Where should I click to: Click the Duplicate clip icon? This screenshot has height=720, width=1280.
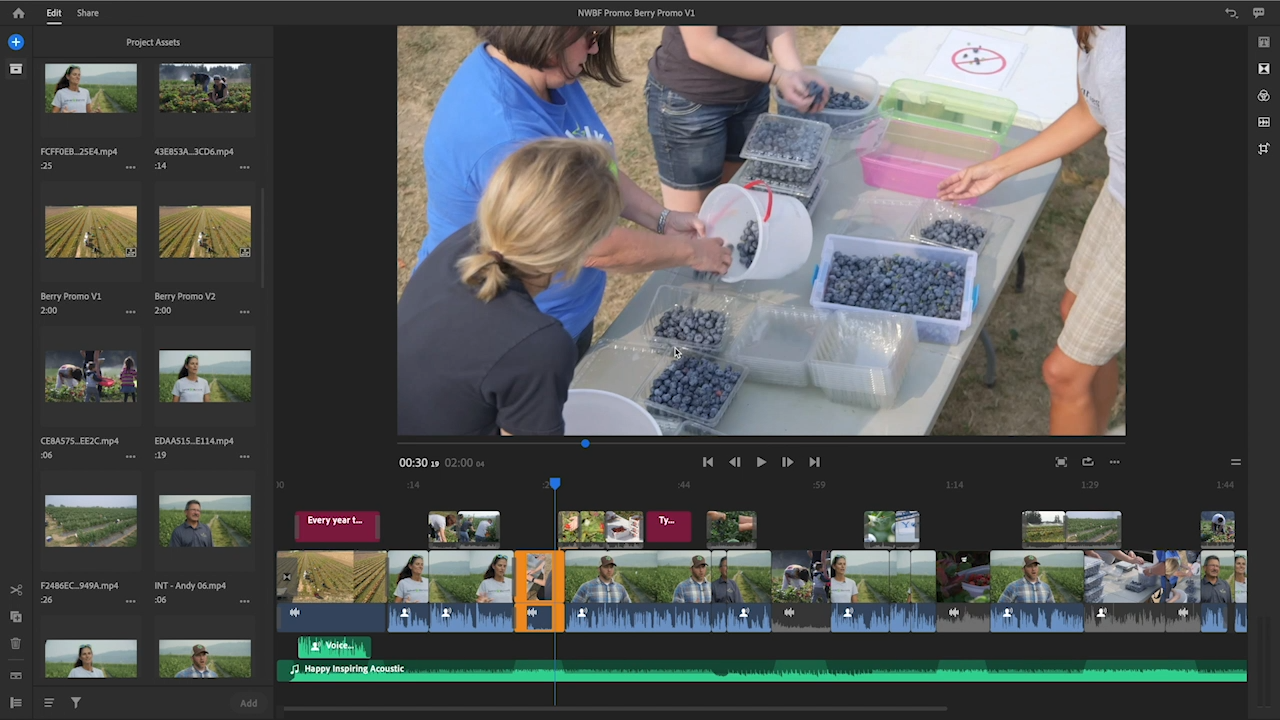16,617
